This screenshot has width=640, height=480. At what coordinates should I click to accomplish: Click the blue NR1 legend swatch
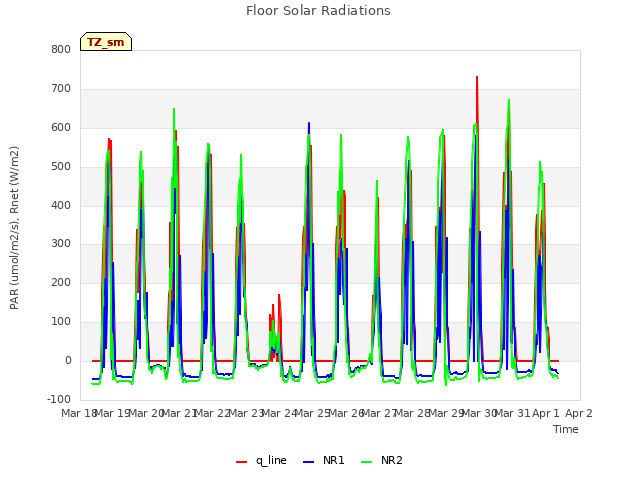tap(309, 461)
